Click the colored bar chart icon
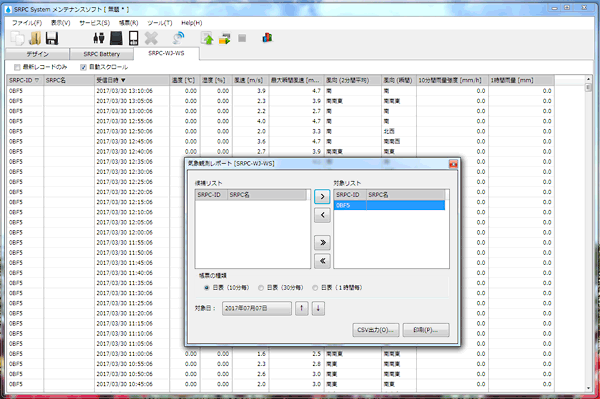 267,38
